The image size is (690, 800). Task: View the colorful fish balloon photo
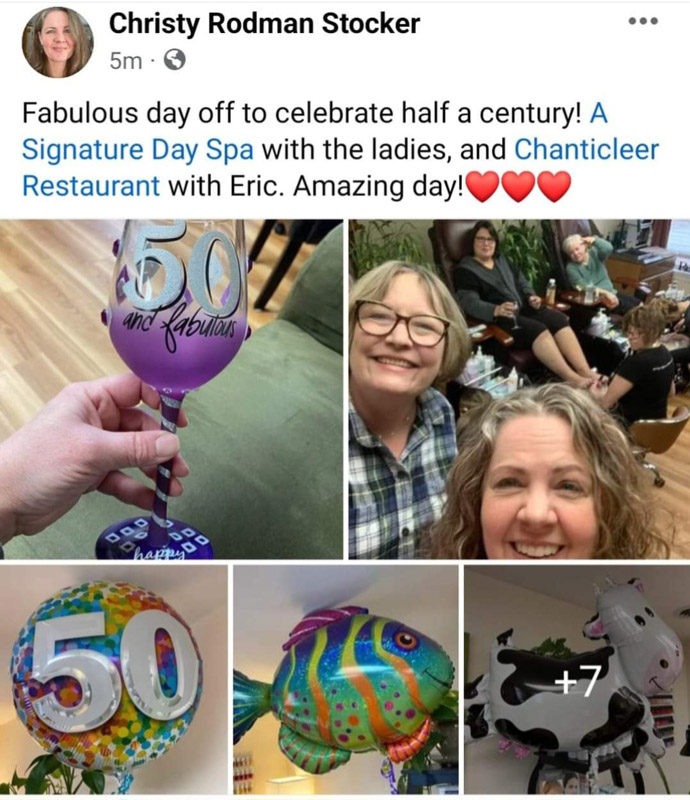pyautogui.click(x=346, y=680)
